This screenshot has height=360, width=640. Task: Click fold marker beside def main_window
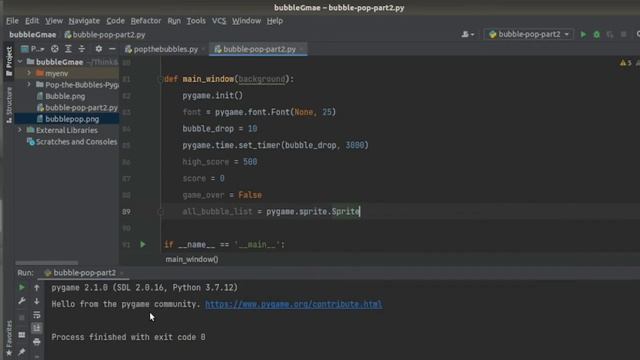pos(160,79)
